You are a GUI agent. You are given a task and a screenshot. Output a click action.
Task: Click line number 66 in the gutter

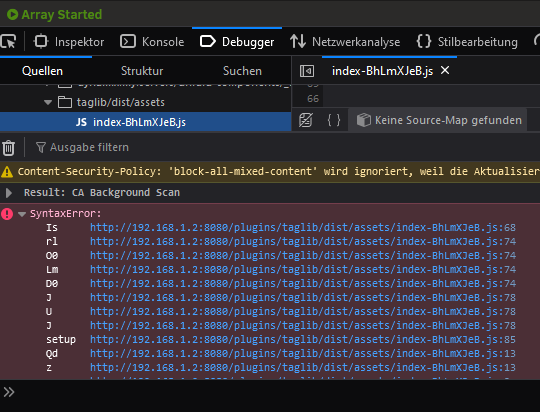(313, 99)
